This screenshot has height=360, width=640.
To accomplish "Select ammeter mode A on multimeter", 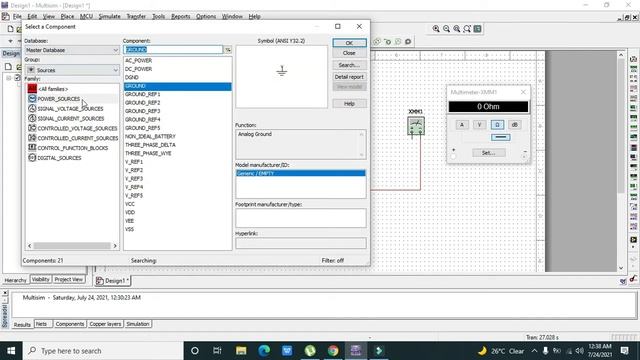I will 462,125.
